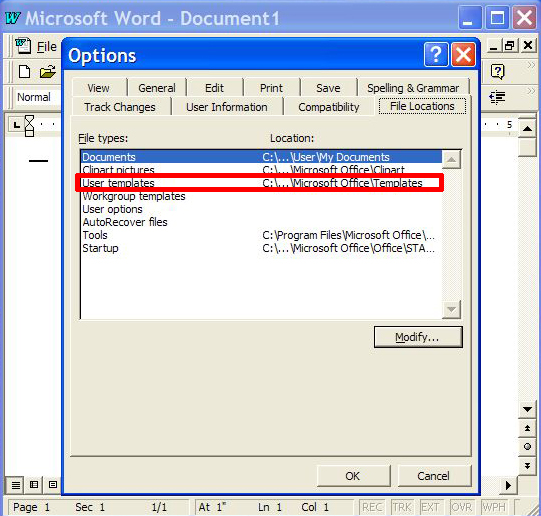This screenshot has width=541, height=516.
Task: Click the file types list scroll-up arrow
Action: point(451,159)
